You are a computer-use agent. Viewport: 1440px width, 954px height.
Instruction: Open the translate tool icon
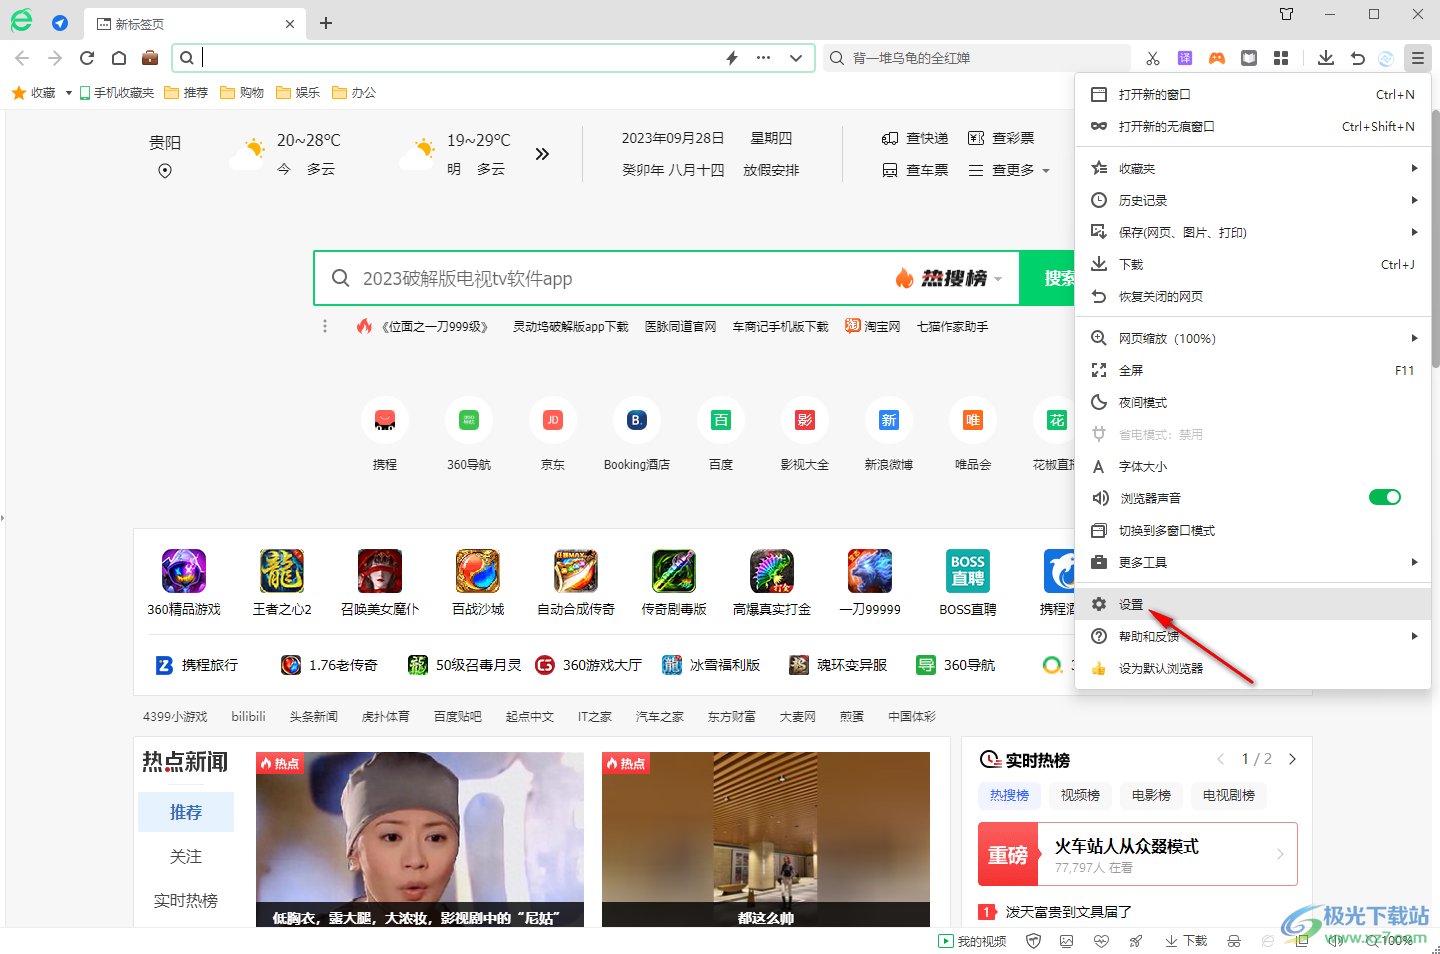[x=1185, y=58]
